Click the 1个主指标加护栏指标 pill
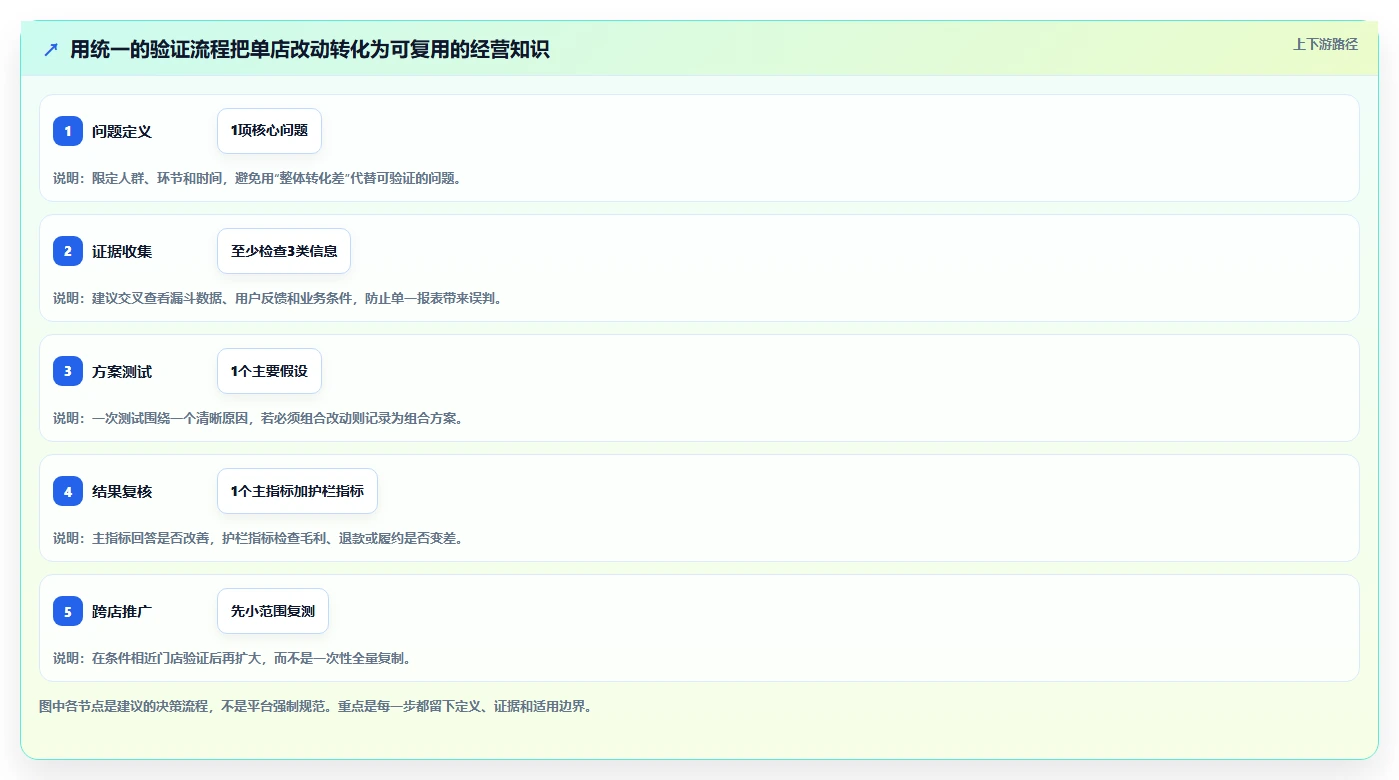This screenshot has width=1399, height=780. (x=297, y=491)
